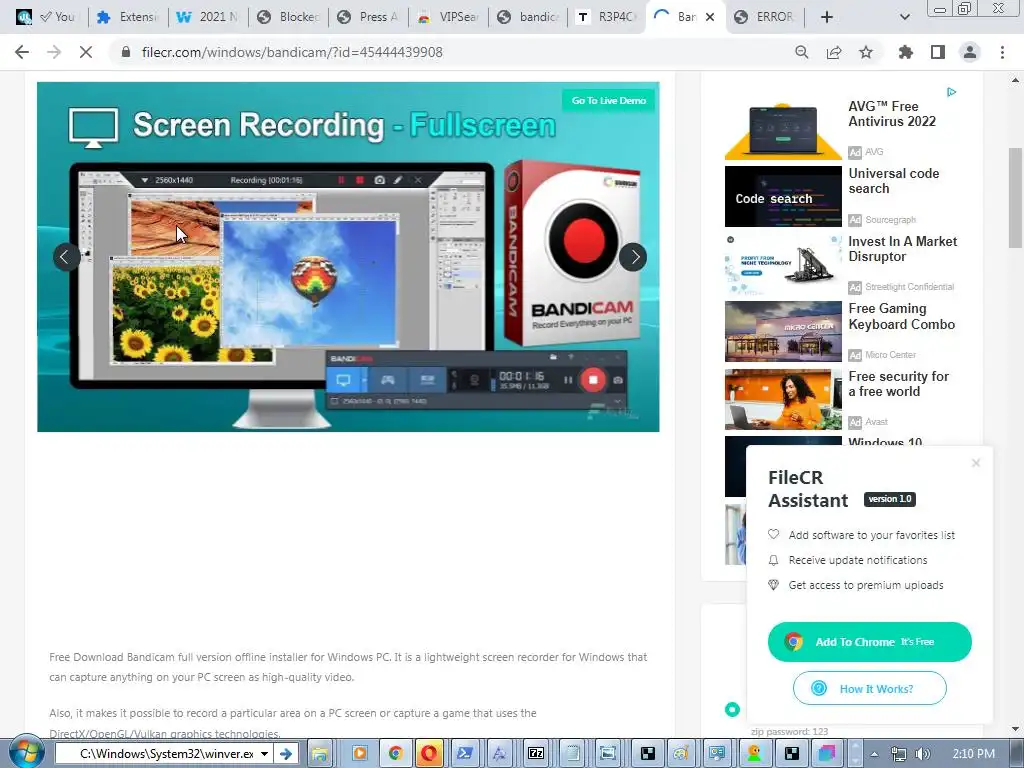Click the How It Works? button
This screenshot has width=1024, height=768.
click(x=869, y=688)
